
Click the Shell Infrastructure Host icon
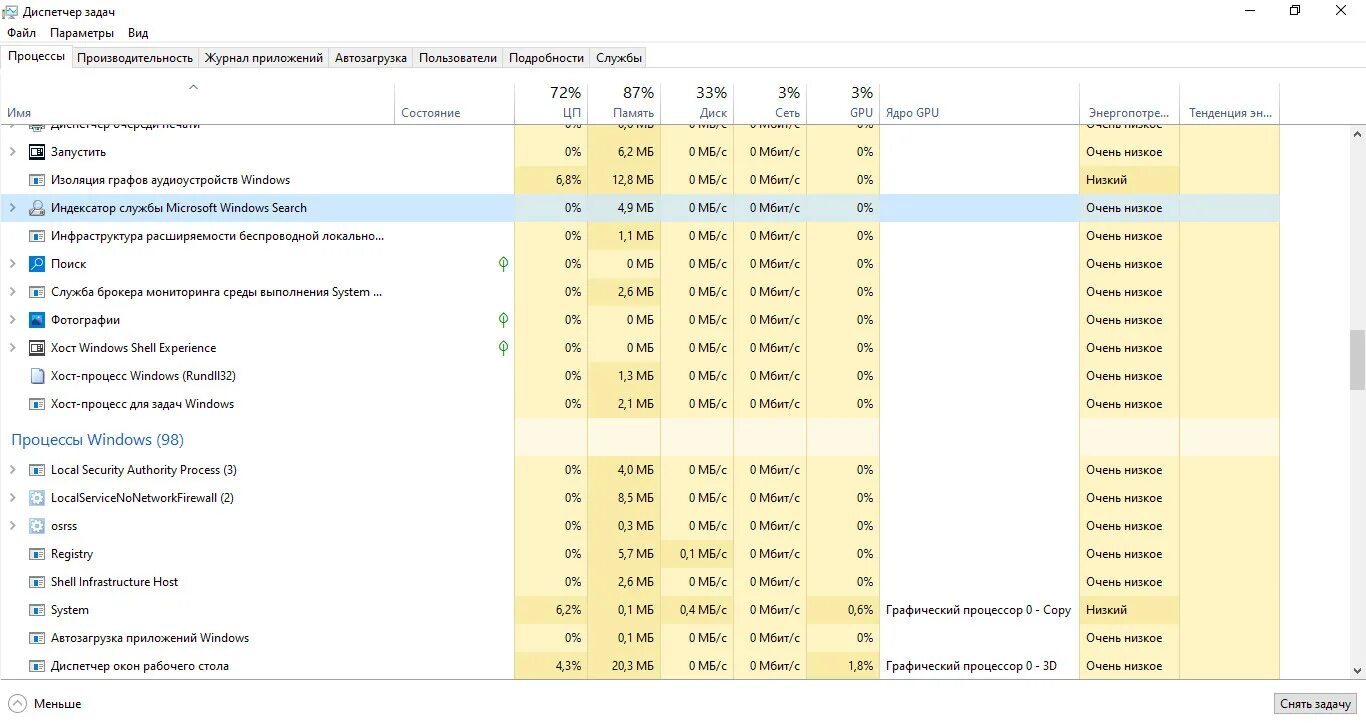(x=37, y=582)
